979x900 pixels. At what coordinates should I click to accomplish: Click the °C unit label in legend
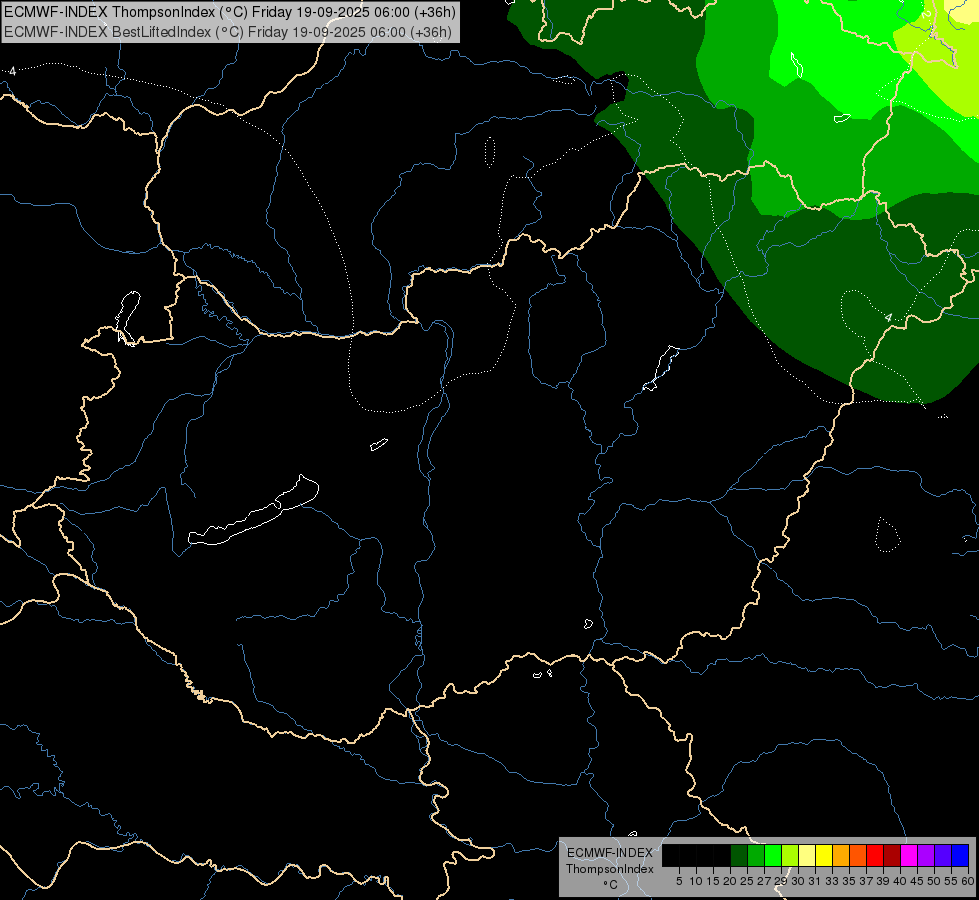611,884
